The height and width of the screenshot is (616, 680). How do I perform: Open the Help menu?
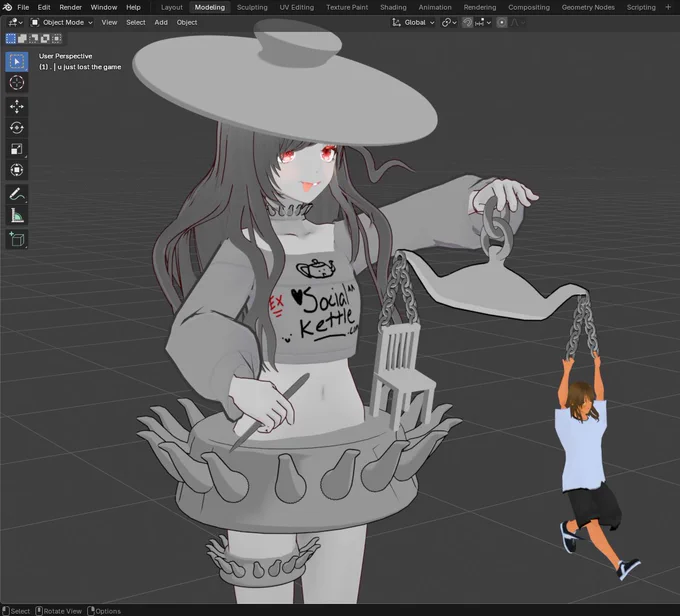pyautogui.click(x=133, y=7)
